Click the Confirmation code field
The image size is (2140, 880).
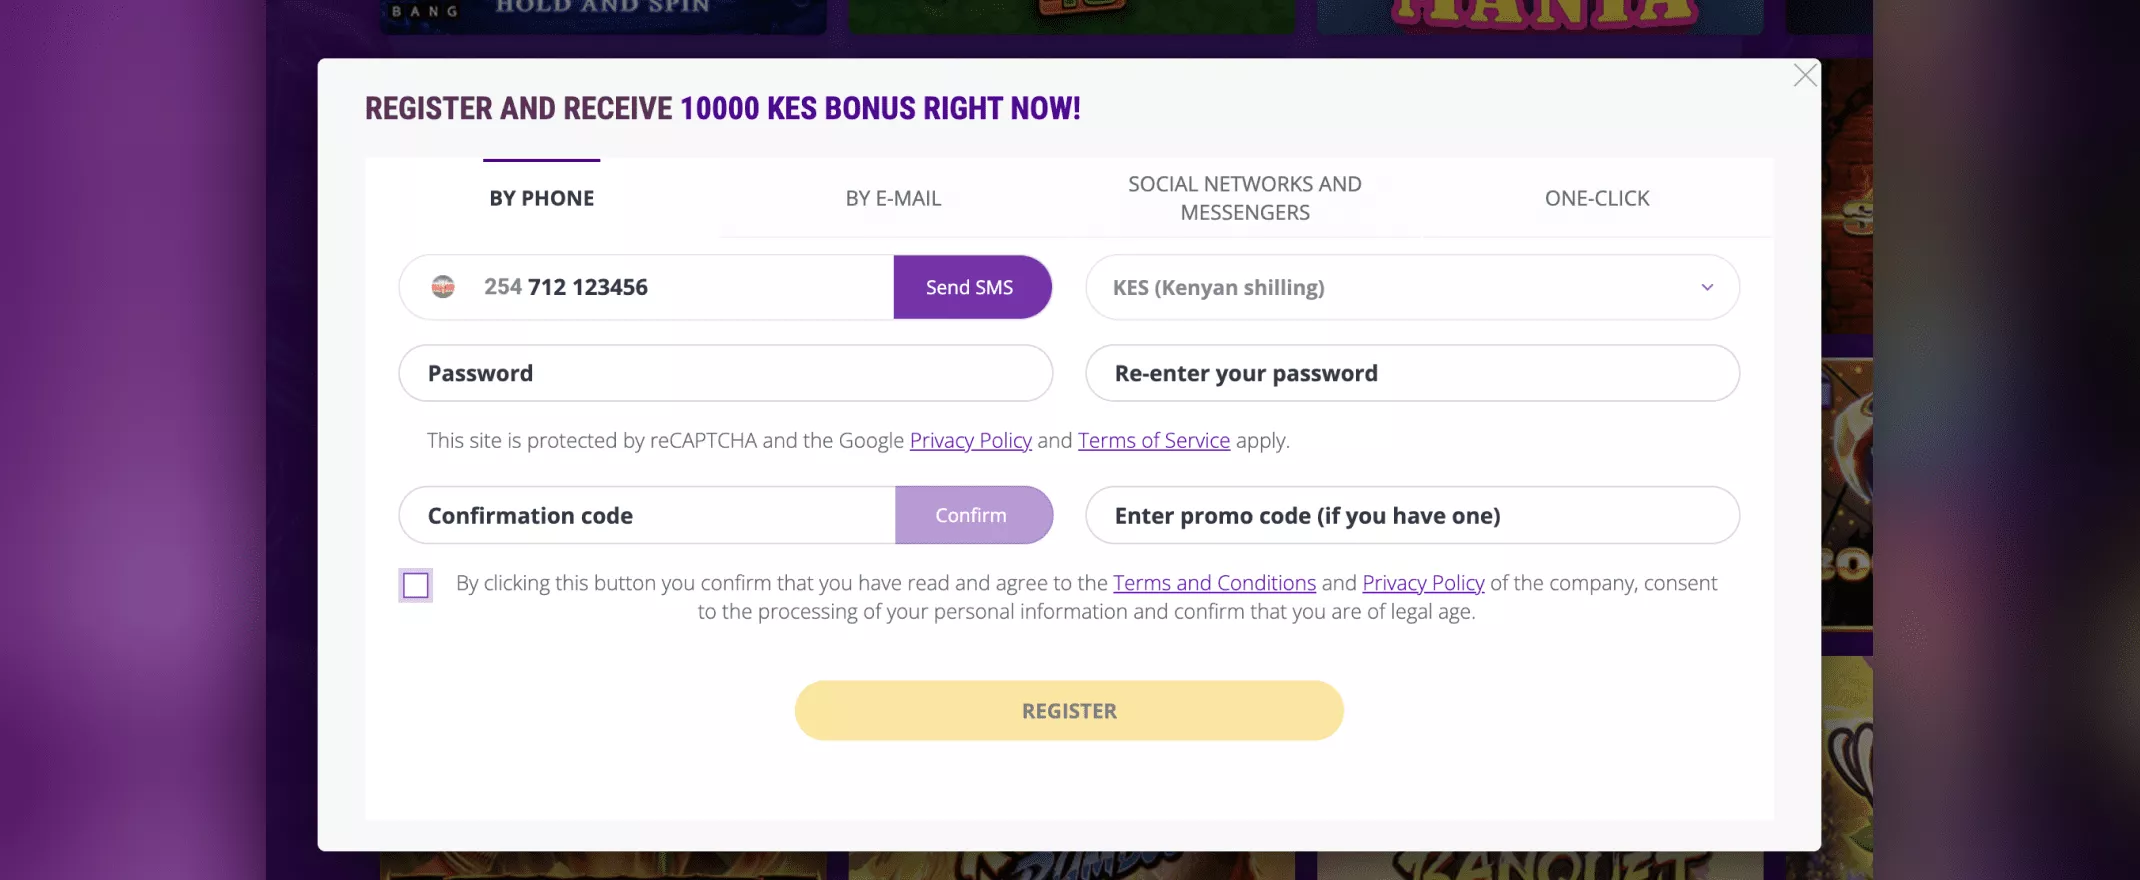(x=648, y=515)
